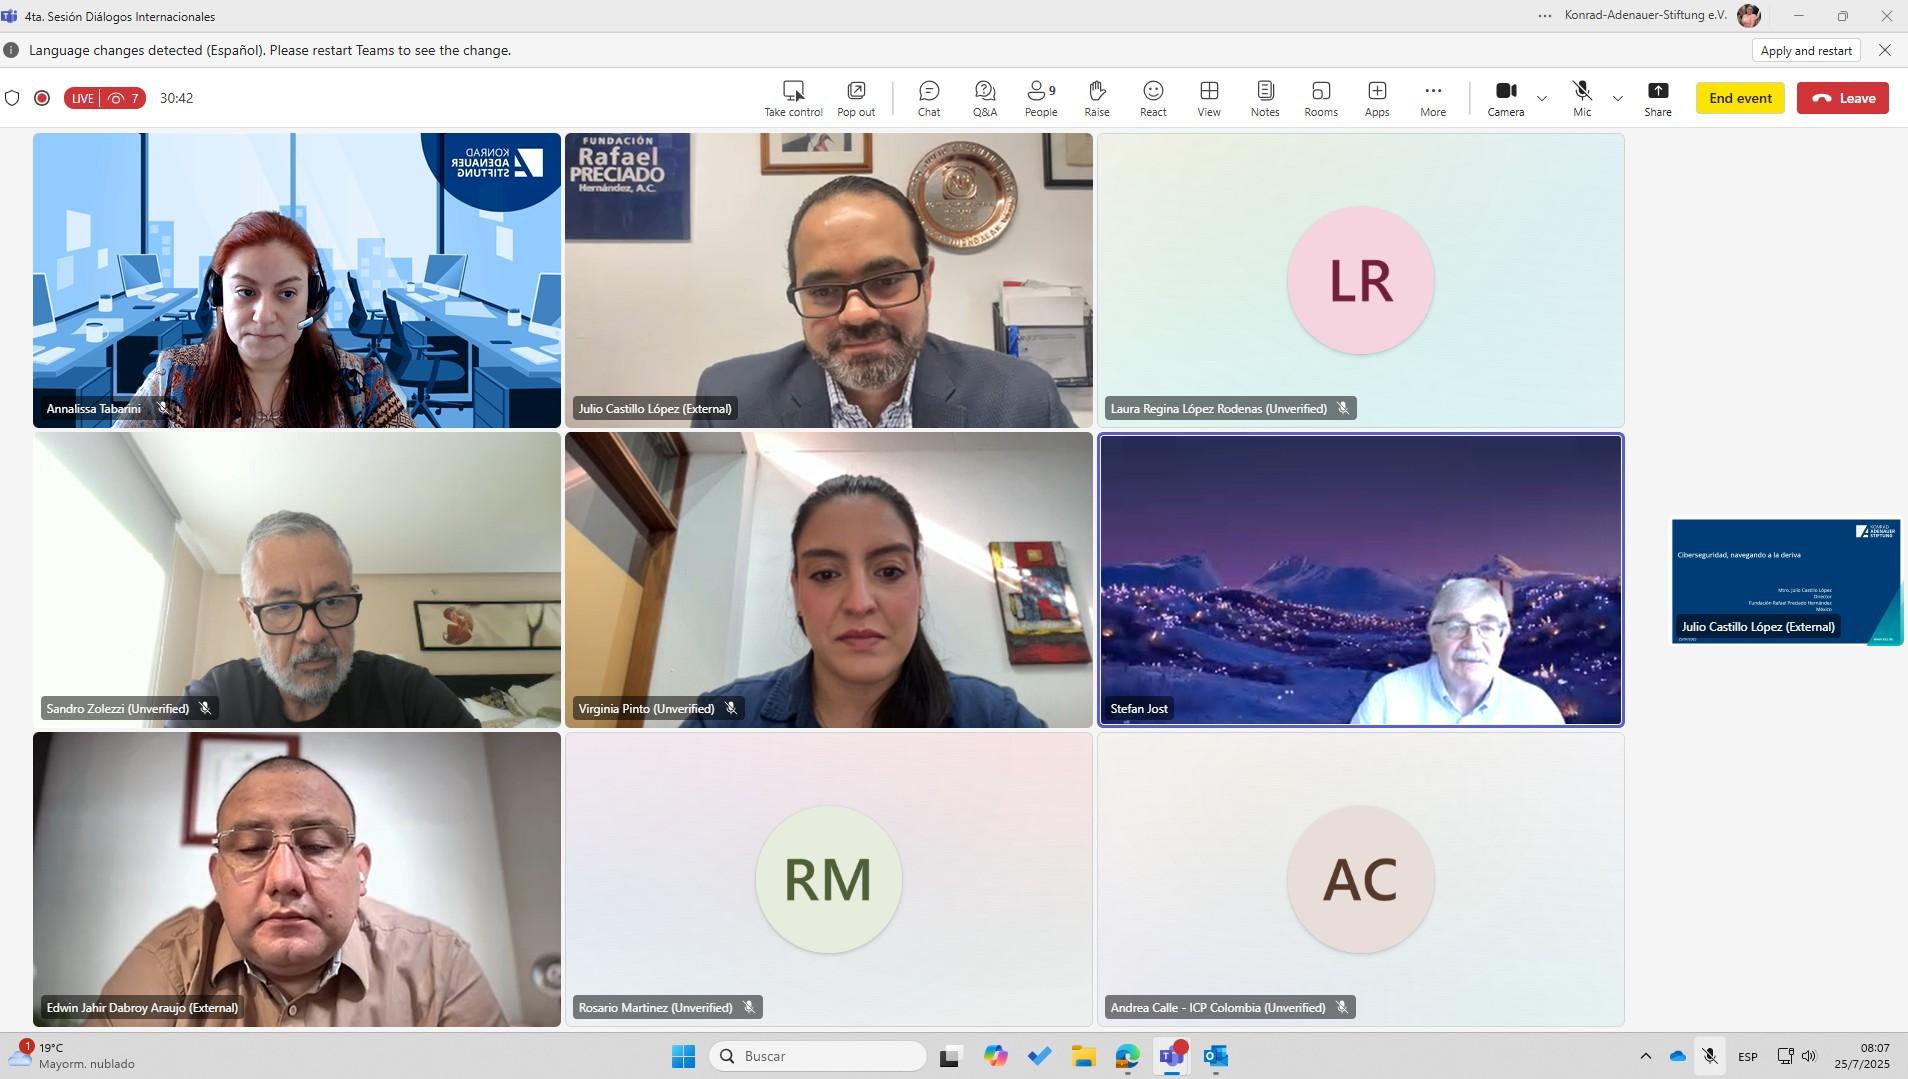This screenshot has width=1908, height=1079.
Task: Toggle the Camera on or off
Action: coord(1505,98)
